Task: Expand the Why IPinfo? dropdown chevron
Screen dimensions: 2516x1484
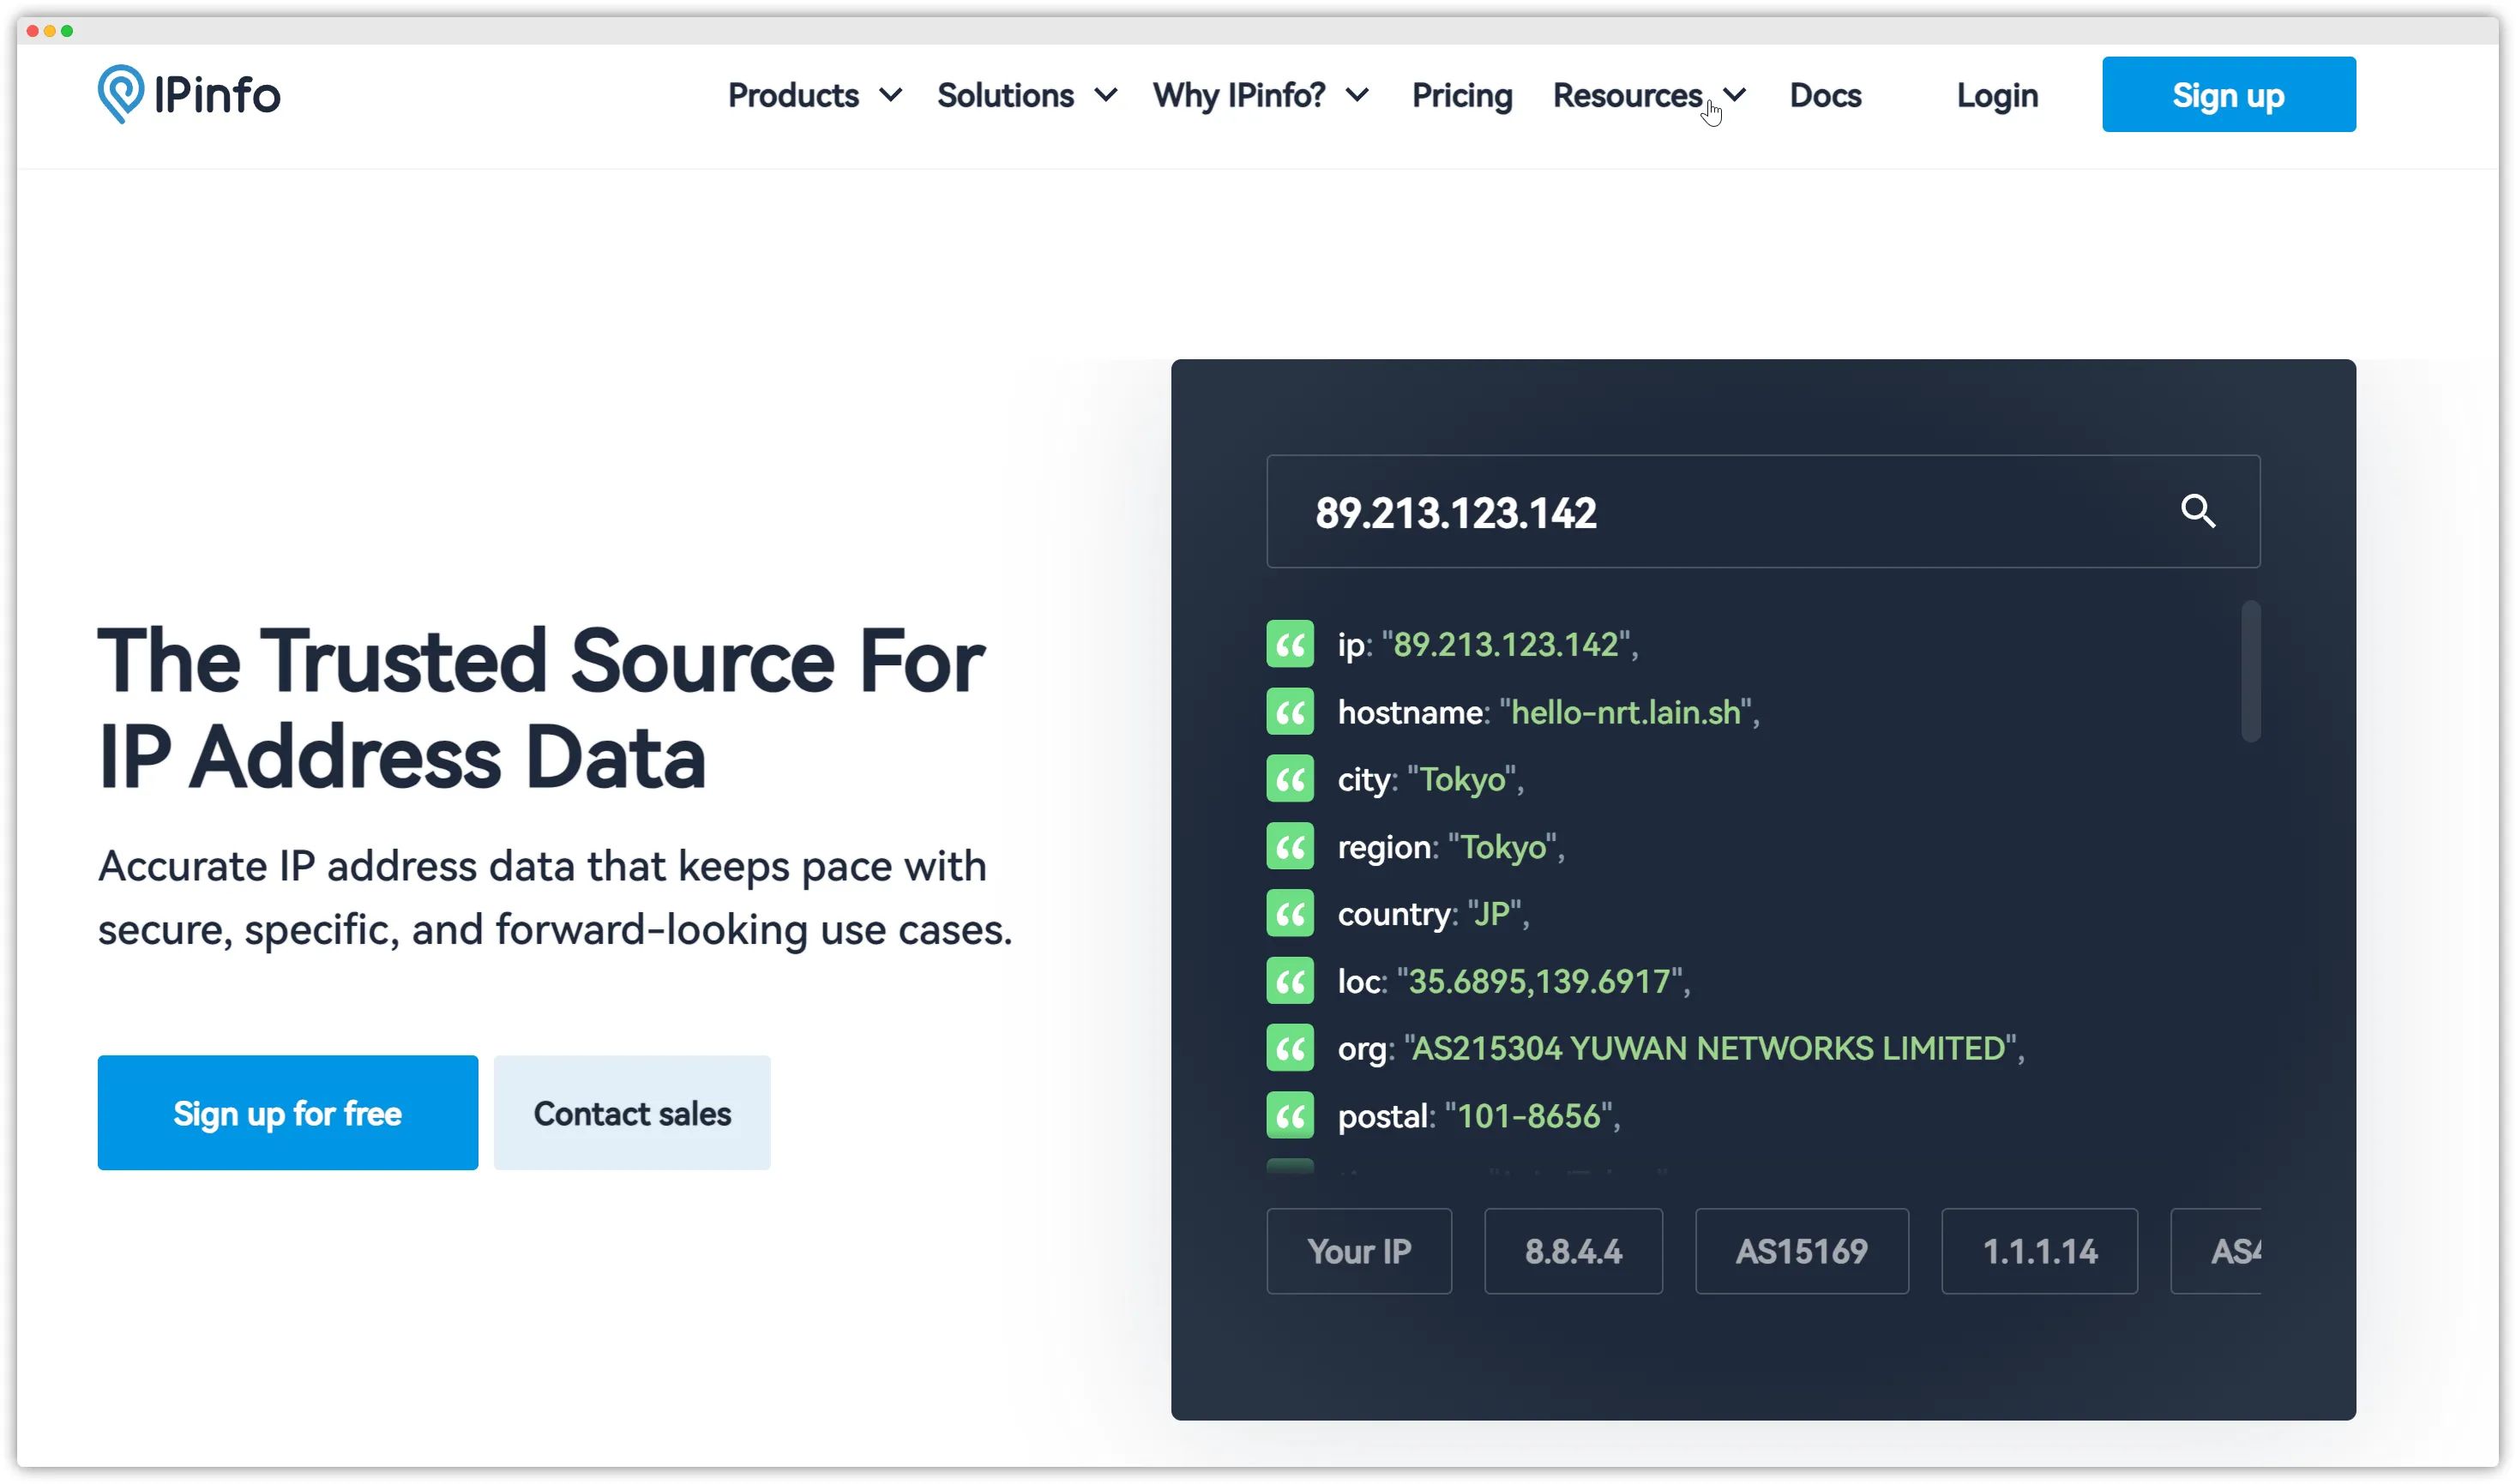Action: 1357,95
